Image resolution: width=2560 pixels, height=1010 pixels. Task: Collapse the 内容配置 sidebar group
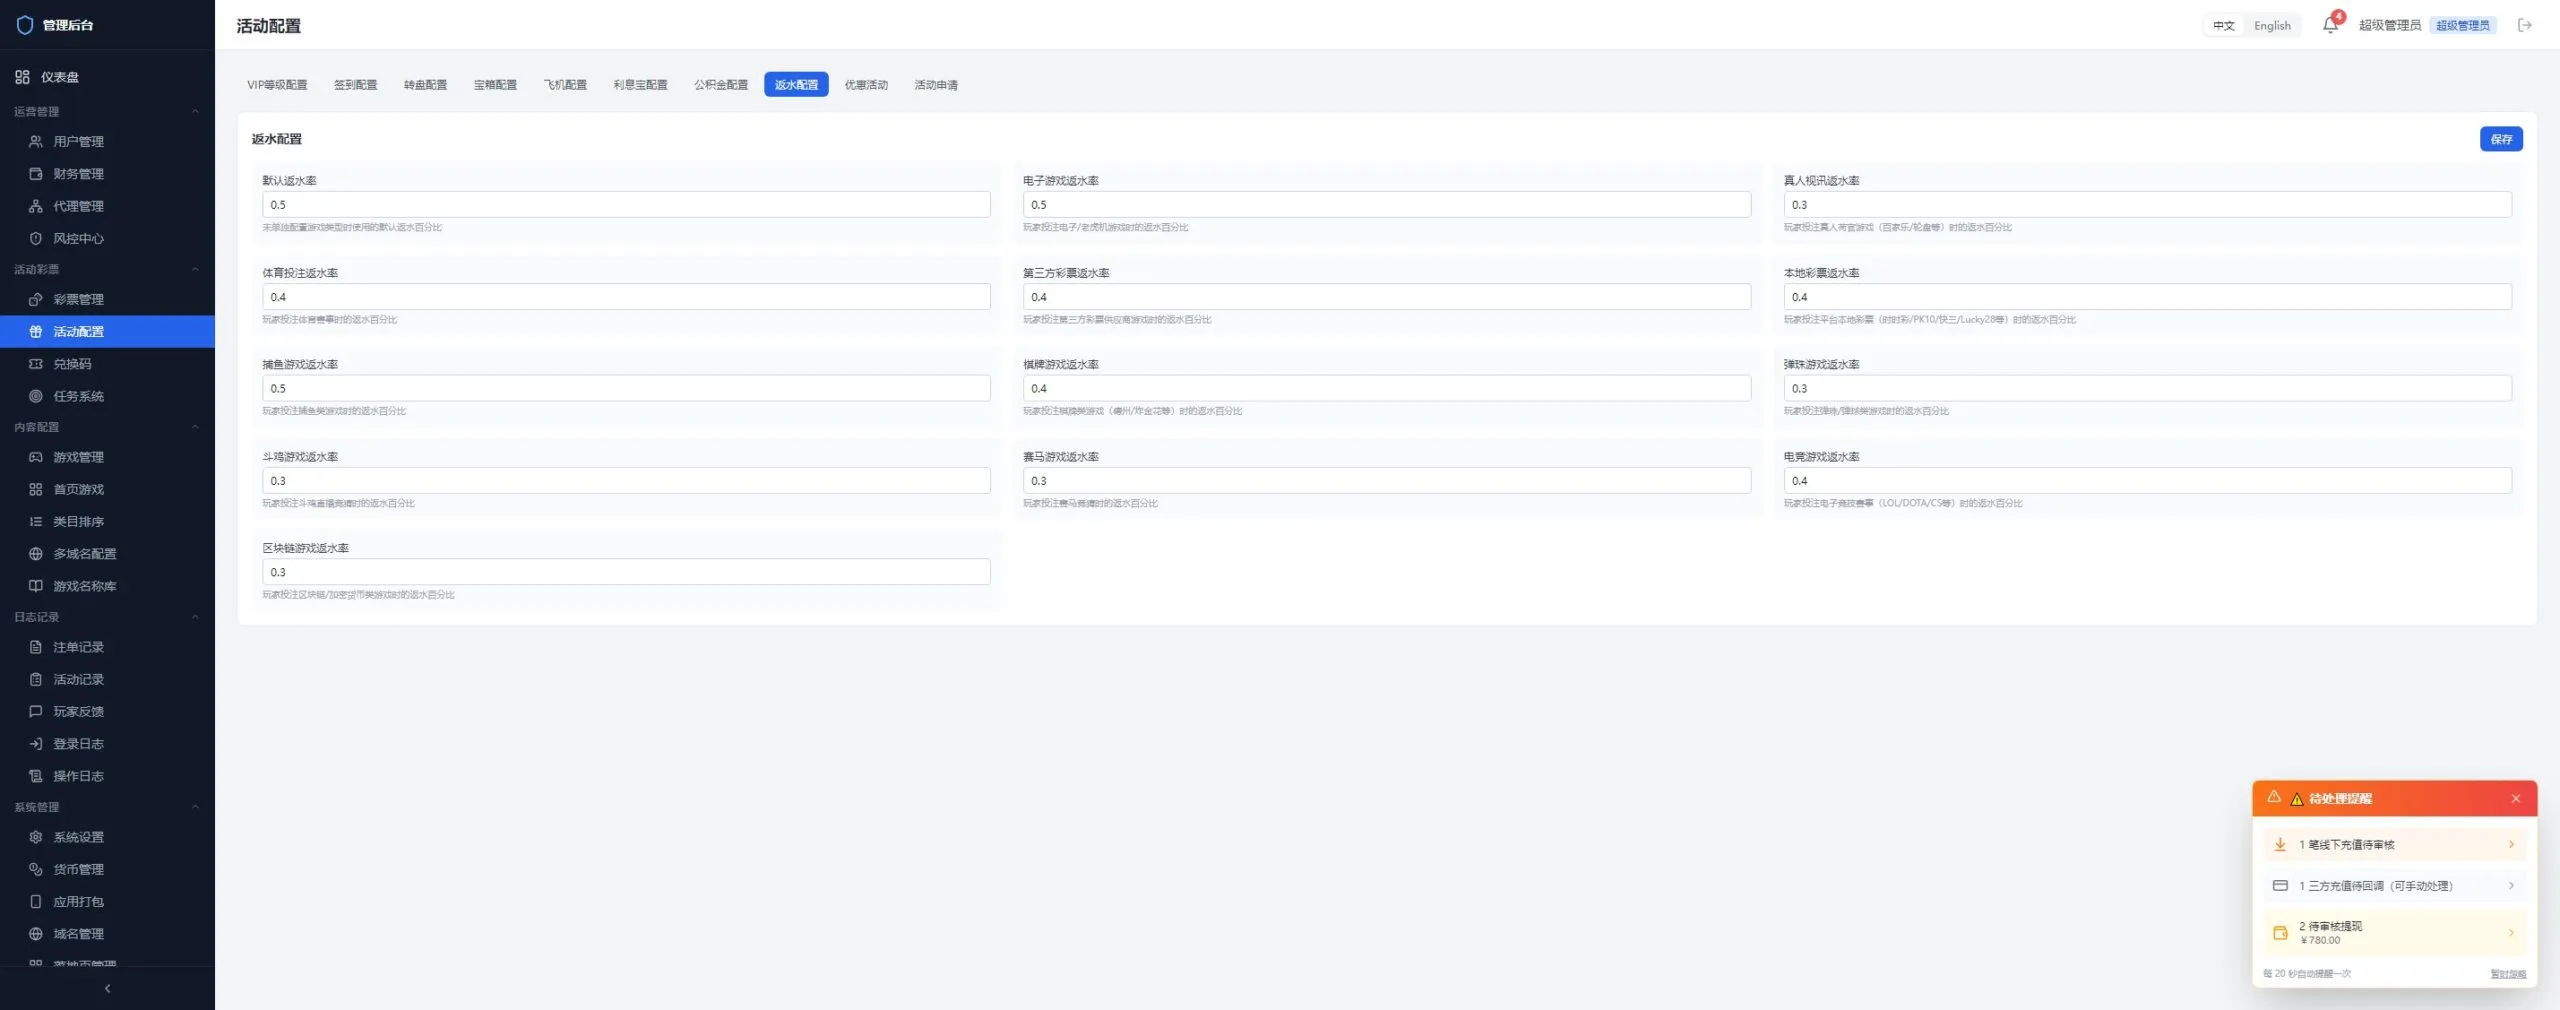point(195,427)
